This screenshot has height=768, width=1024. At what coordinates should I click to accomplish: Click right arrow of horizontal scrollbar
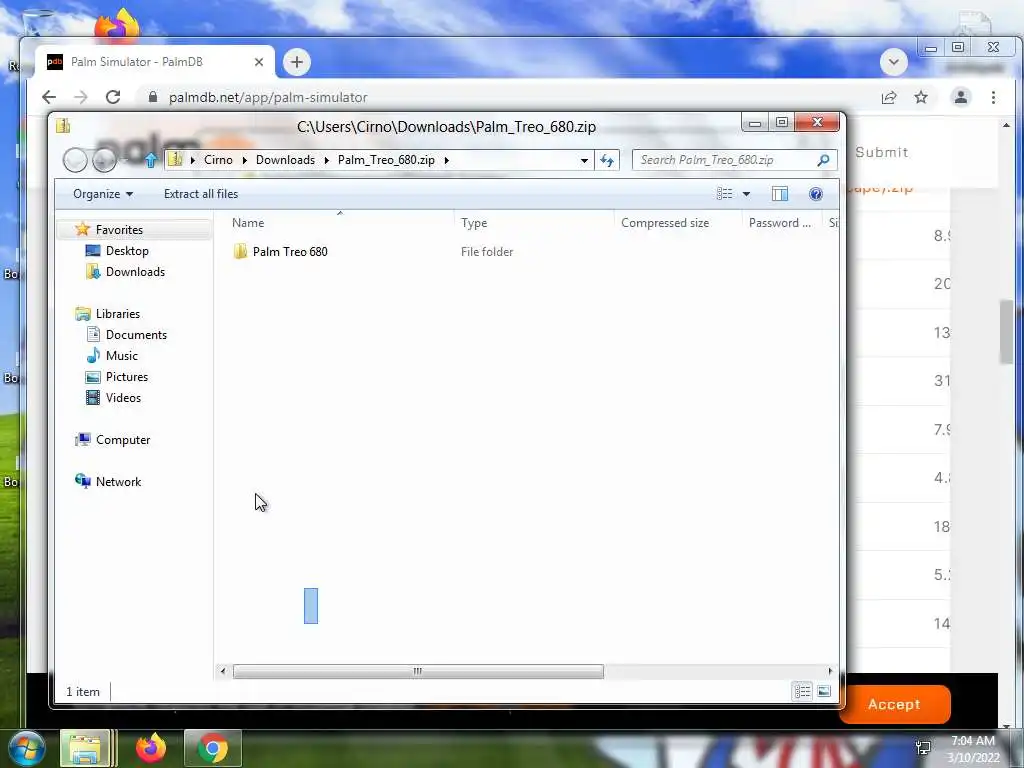pyautogui.click(x=830, y=671)
